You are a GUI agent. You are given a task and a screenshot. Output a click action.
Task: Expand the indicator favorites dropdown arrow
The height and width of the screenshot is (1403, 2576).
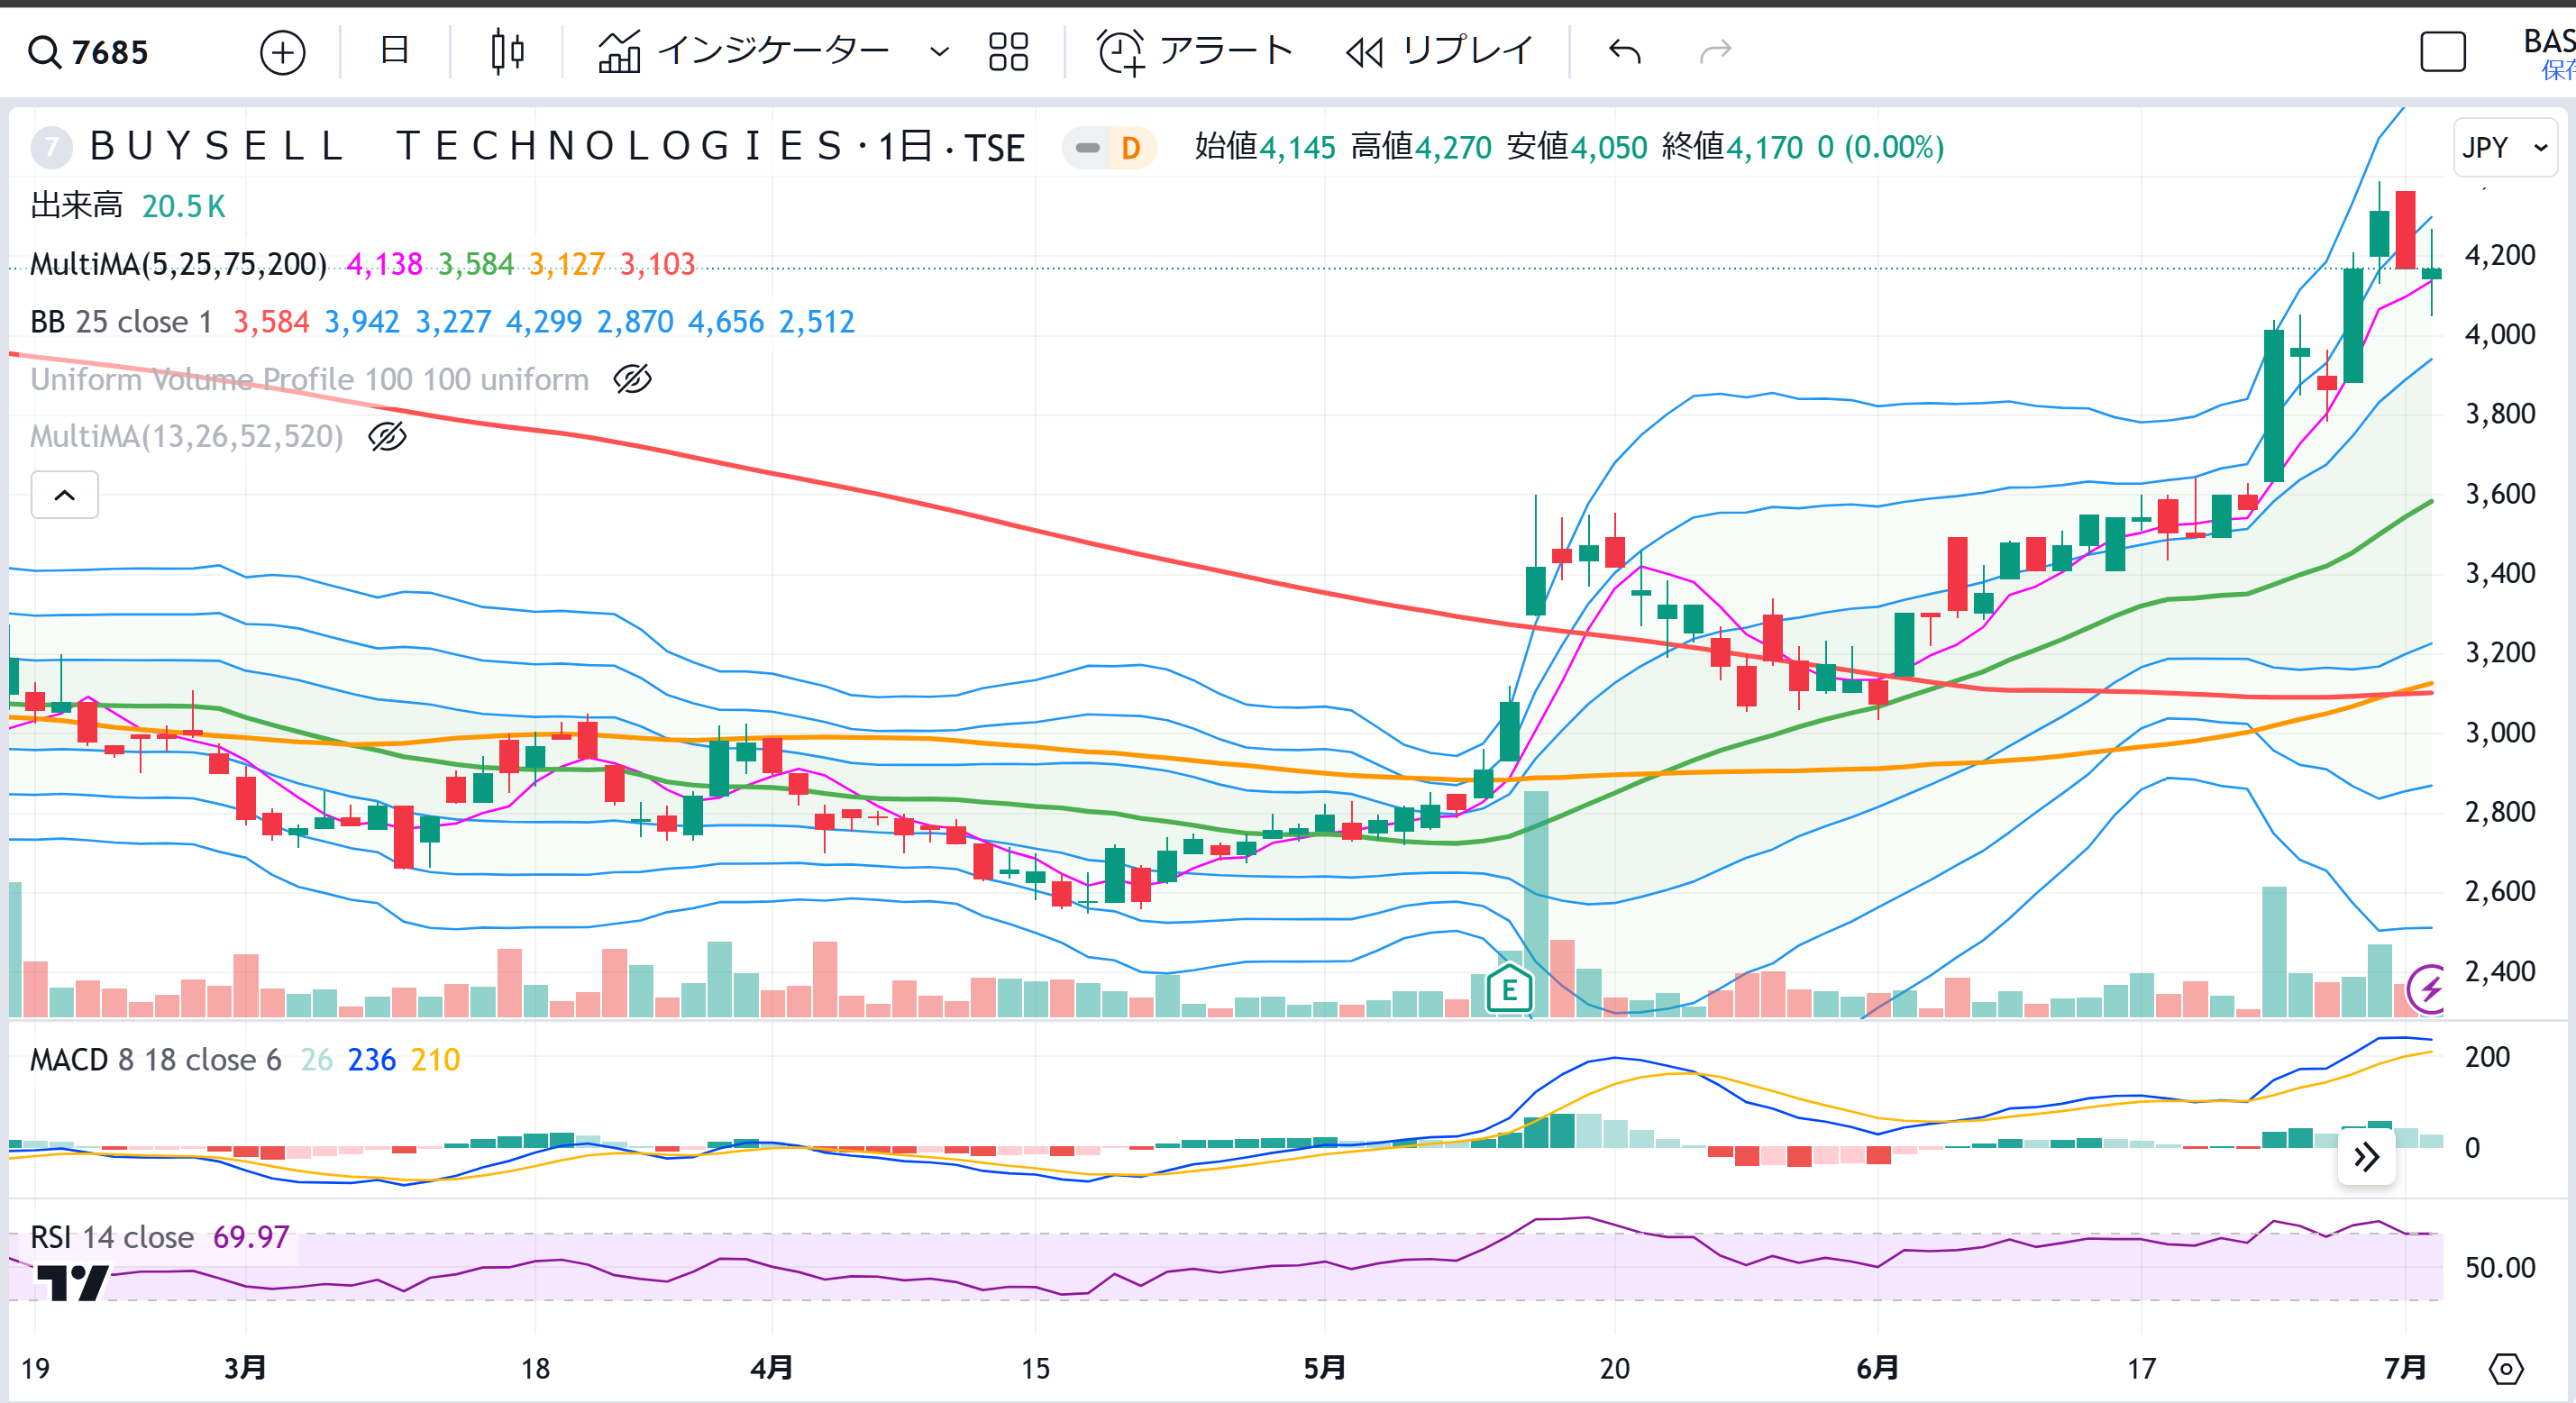(939, 51)
